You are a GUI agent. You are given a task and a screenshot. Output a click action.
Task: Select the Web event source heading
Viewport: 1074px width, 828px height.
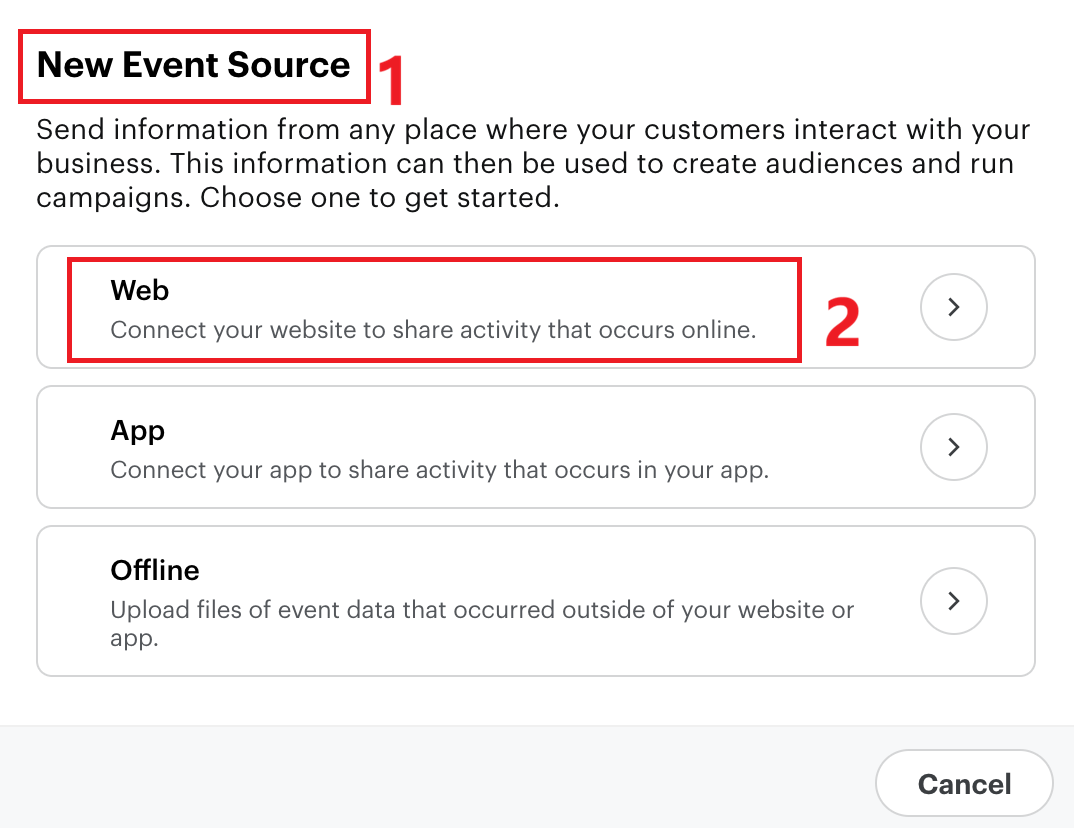click(x=140, y=291)
